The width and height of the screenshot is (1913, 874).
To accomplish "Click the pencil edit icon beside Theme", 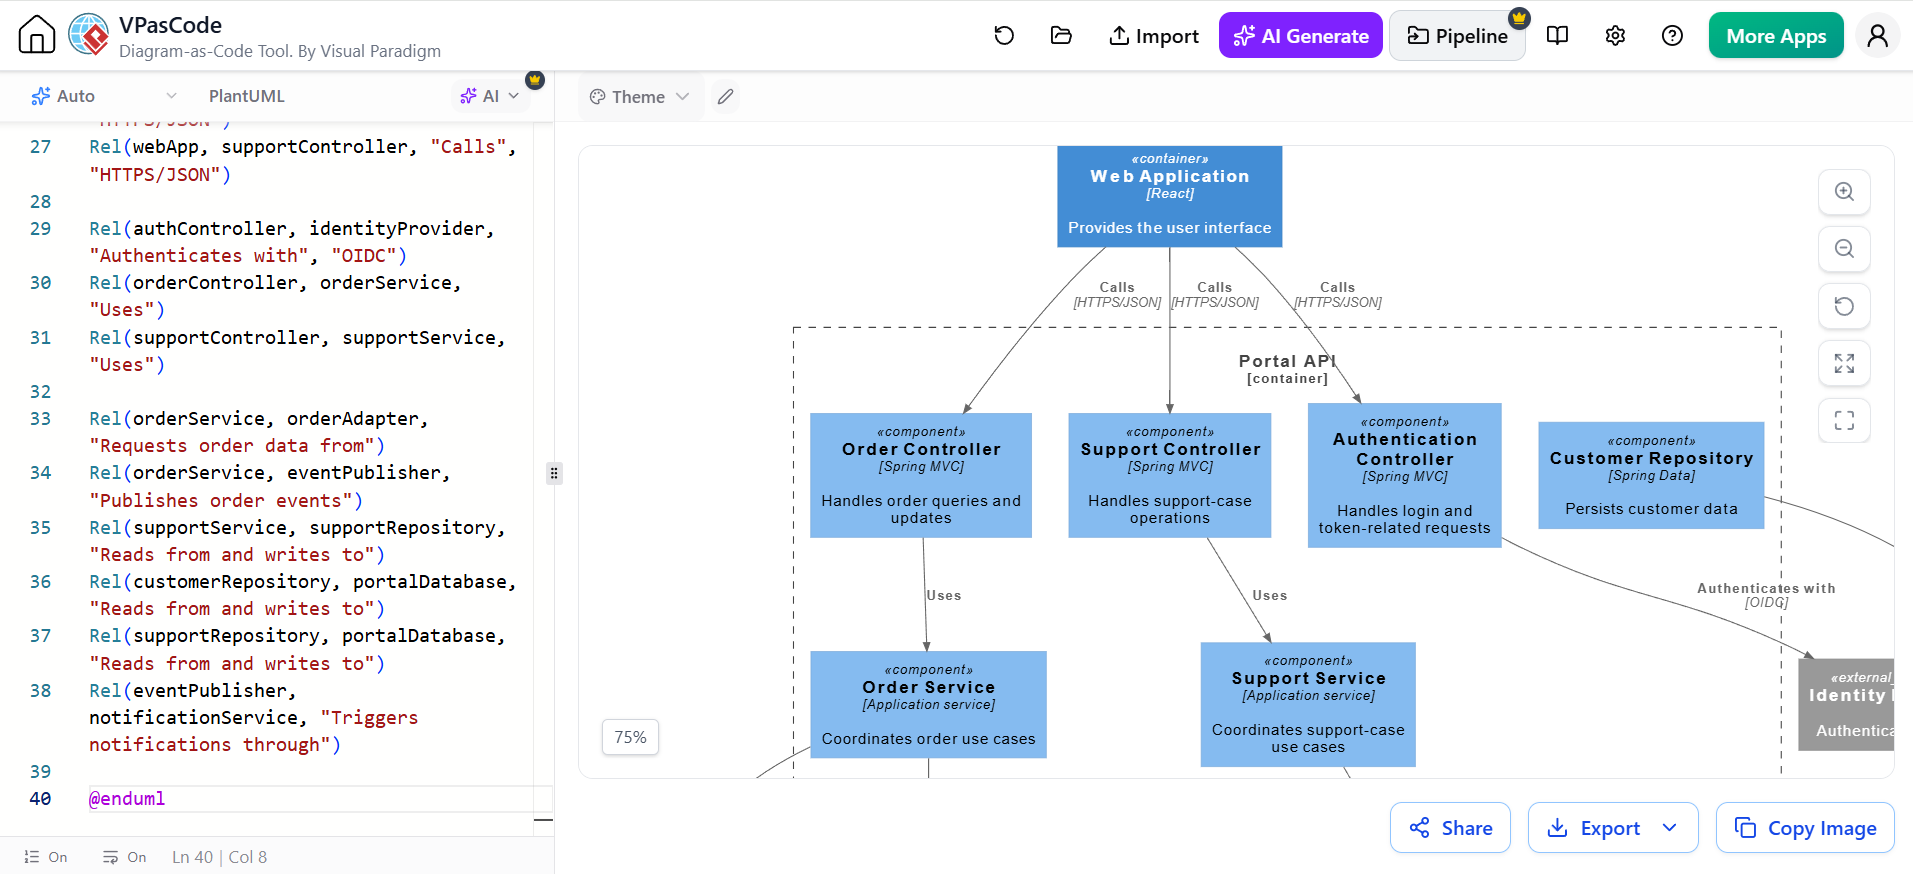I will [x=726, y=97].
